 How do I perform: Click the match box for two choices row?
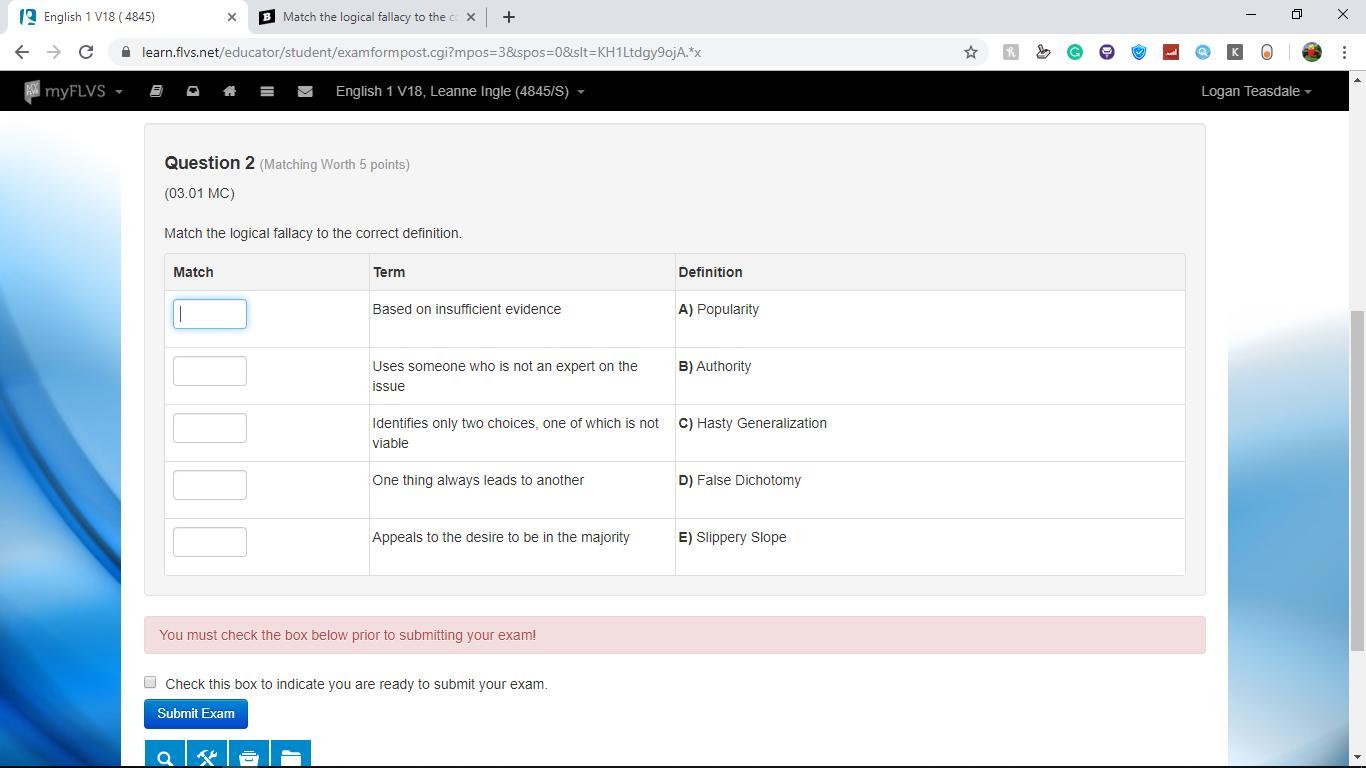coord(210,428)
